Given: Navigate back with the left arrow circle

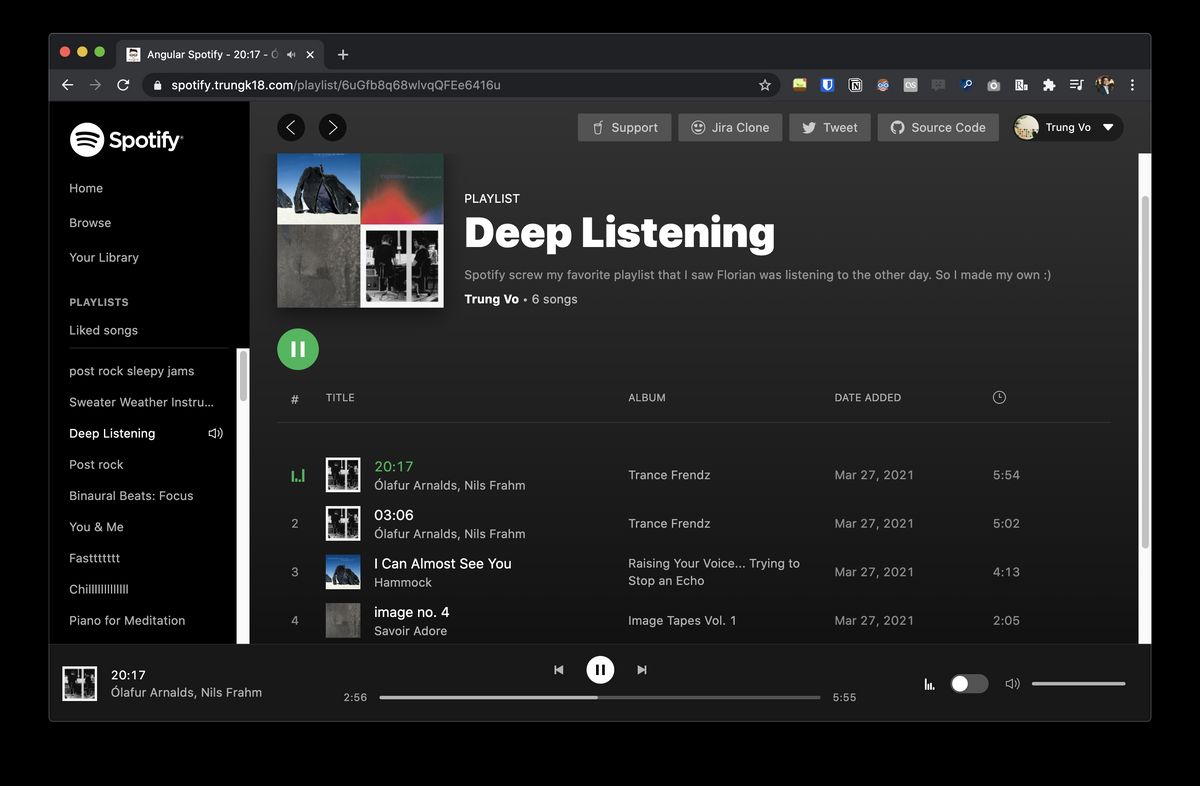Looking at the screenshot, I should pos(290,127).
